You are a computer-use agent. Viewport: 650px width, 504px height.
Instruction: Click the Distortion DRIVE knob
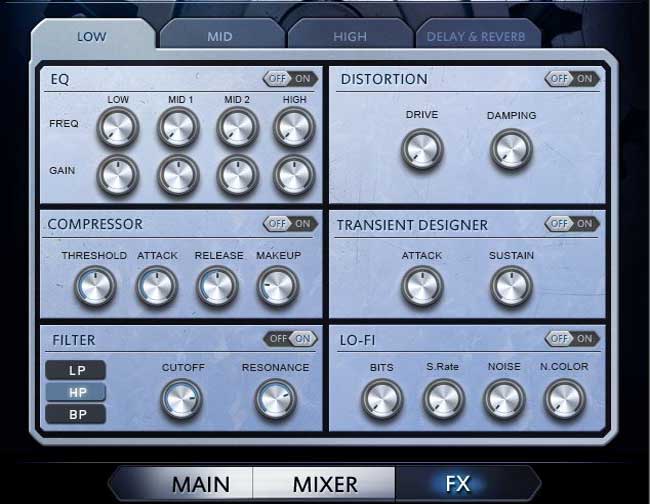tap(422, 149)
